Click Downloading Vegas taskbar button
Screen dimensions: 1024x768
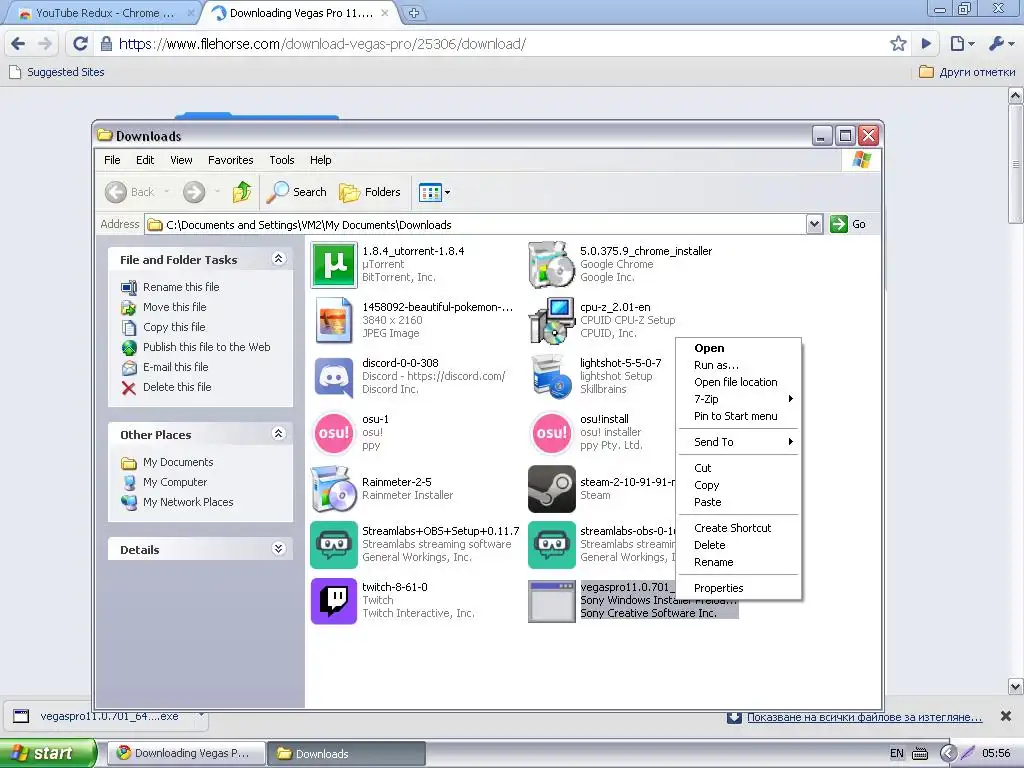point(185,753)
